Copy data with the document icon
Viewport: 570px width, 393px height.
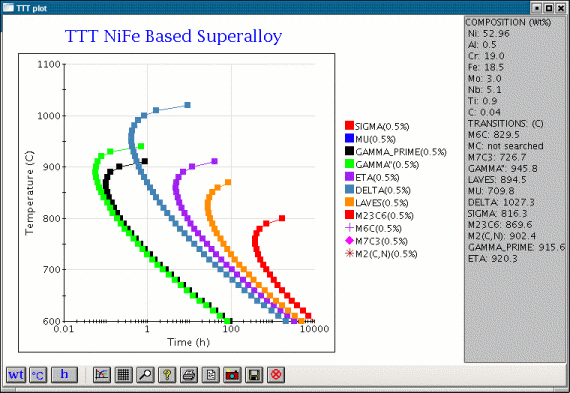tap(211, 374)
